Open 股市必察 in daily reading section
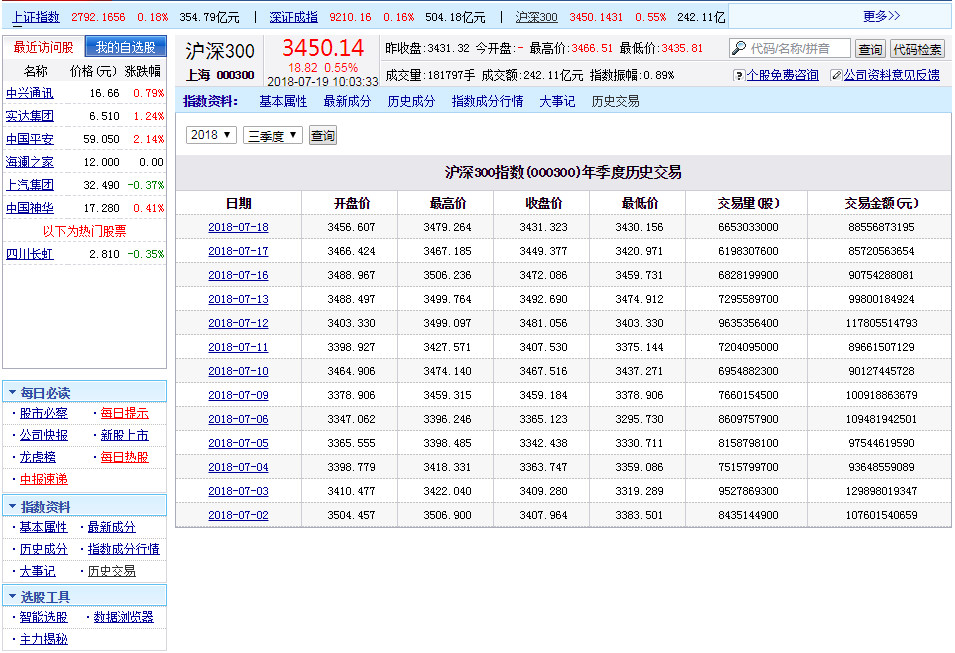 pyautogui.click(x=43, y=413)
